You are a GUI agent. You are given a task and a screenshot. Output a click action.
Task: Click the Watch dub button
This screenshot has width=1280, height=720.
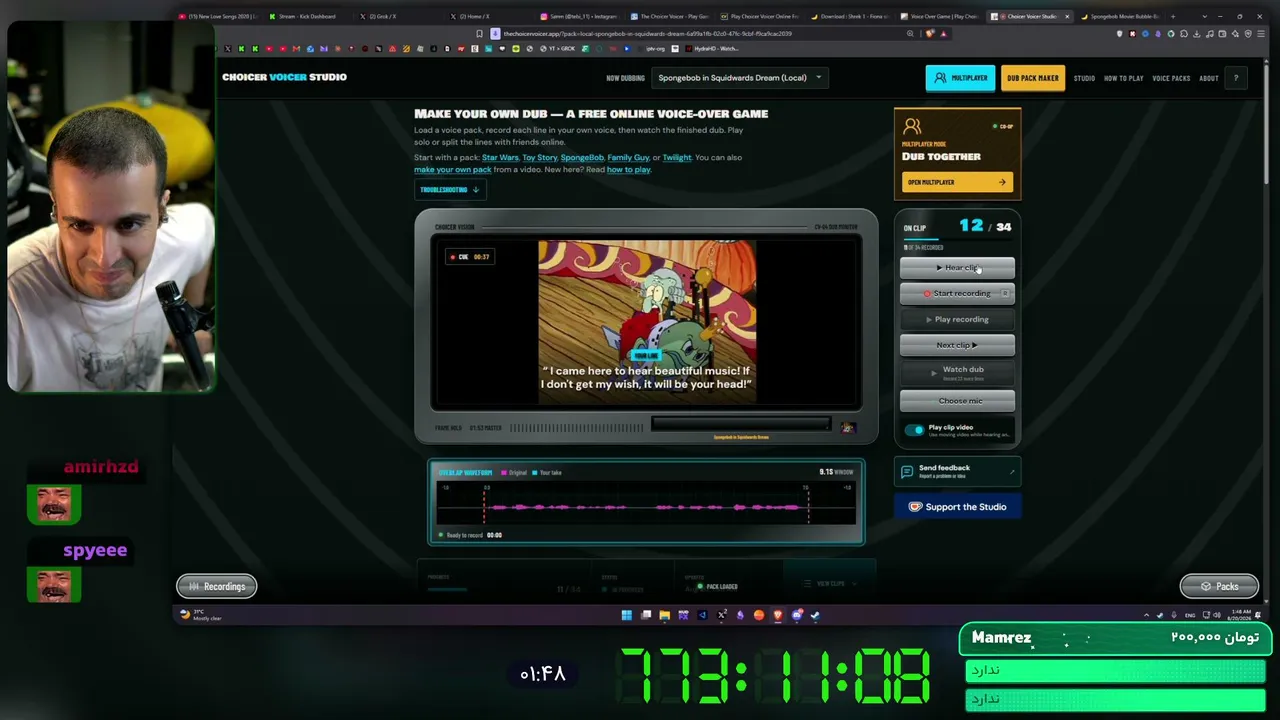point(957,372)
